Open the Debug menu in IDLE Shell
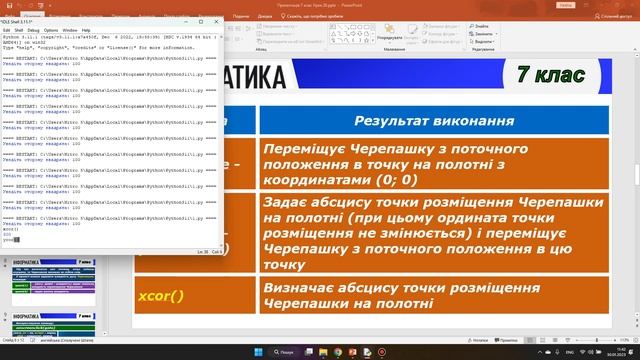The image size is (640, 360). (33, 30)
